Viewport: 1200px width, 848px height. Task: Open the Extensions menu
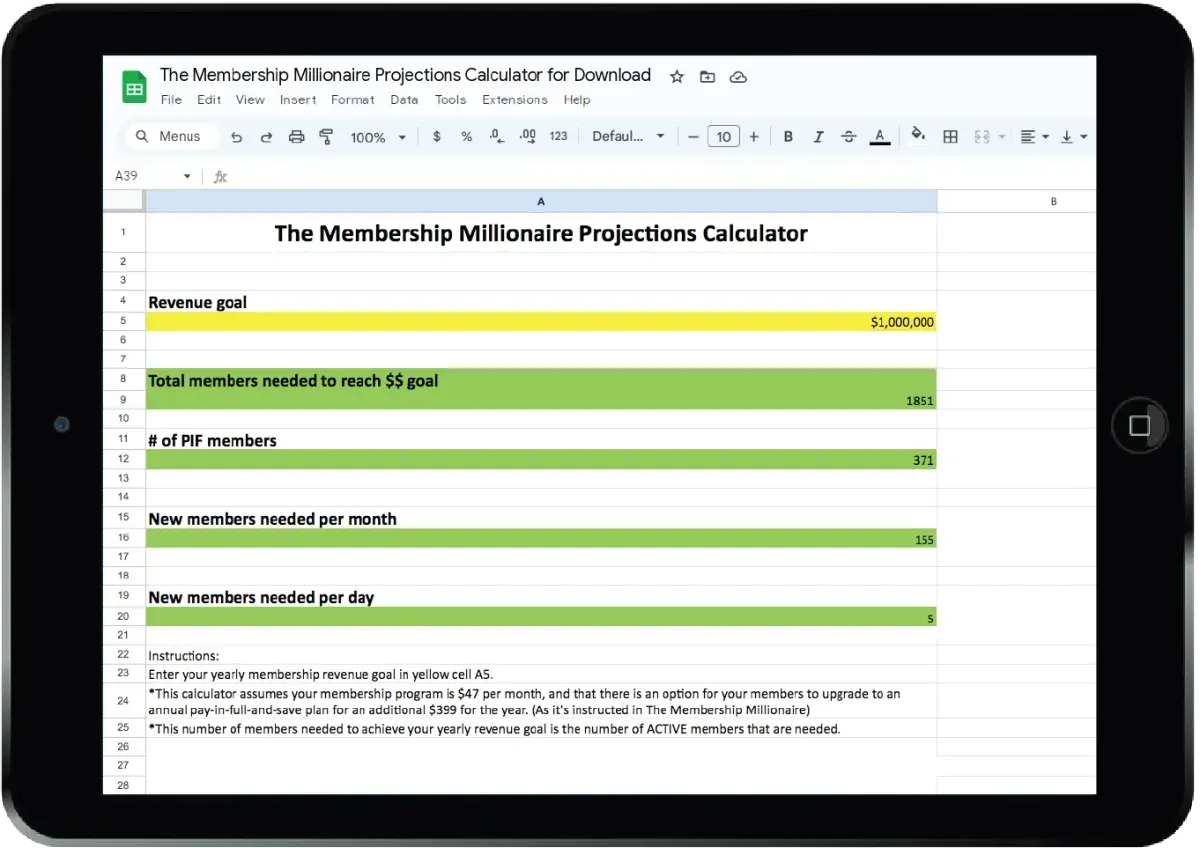[515, 100]
